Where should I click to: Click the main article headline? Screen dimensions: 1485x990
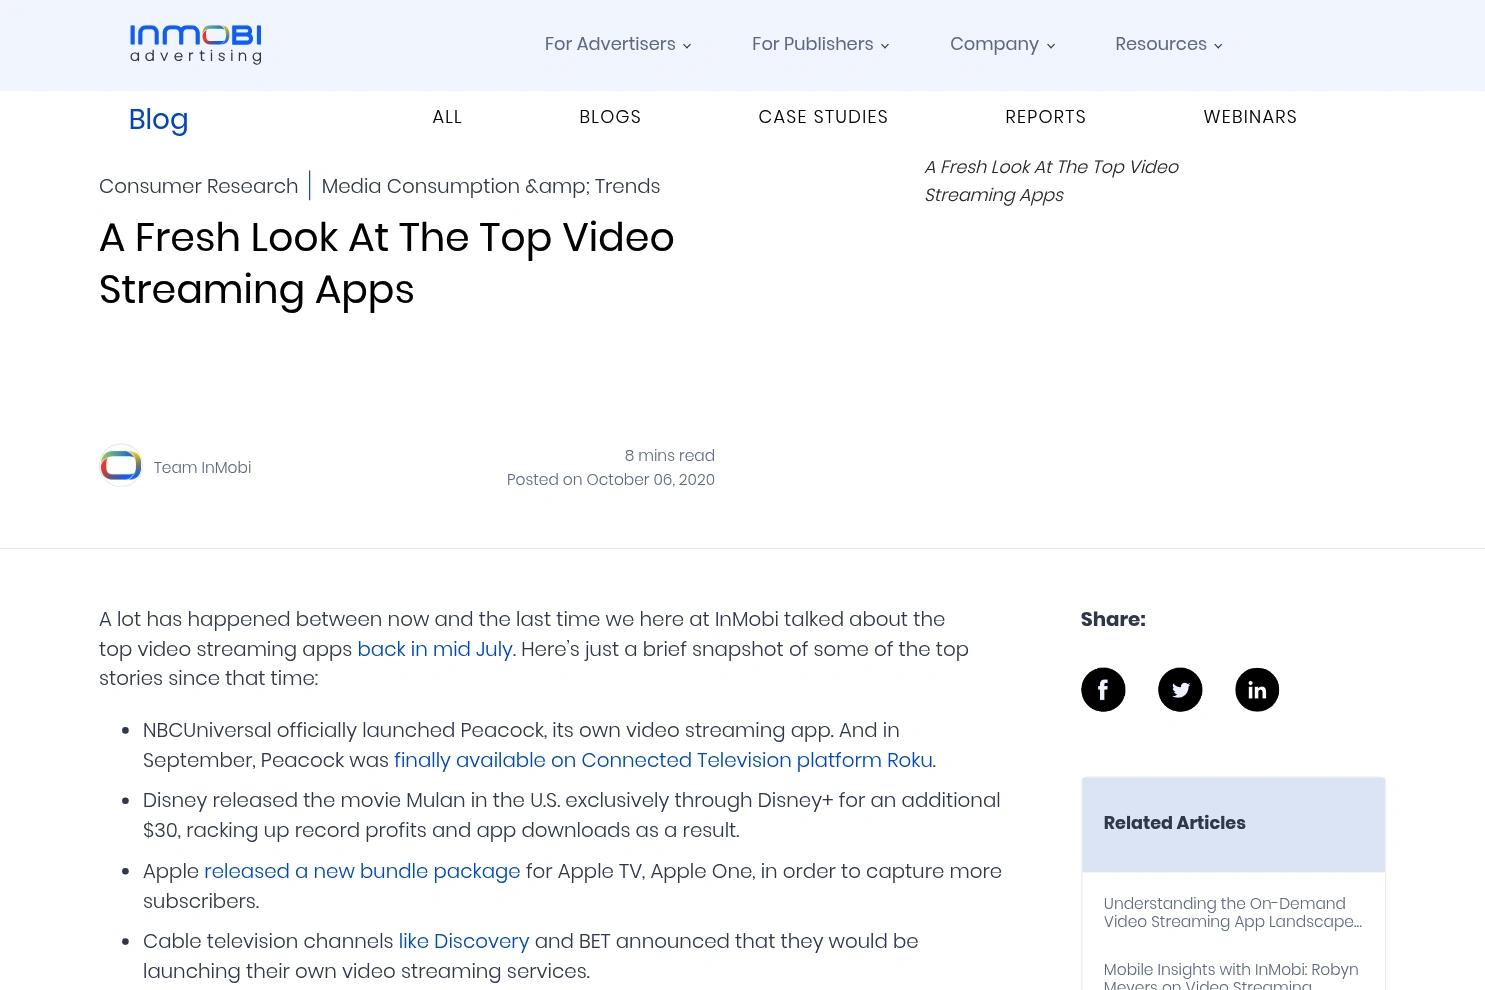click(x=387, y=263)
